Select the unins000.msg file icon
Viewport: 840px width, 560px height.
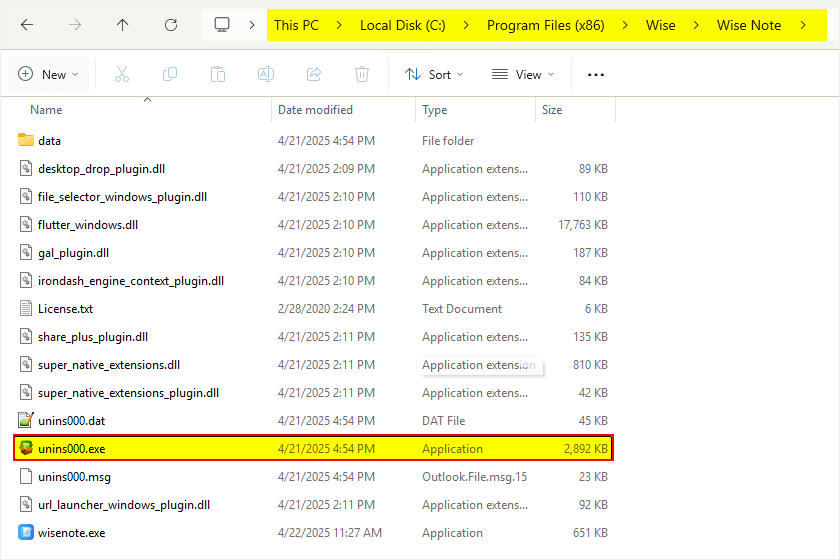[x=26, y=476]
